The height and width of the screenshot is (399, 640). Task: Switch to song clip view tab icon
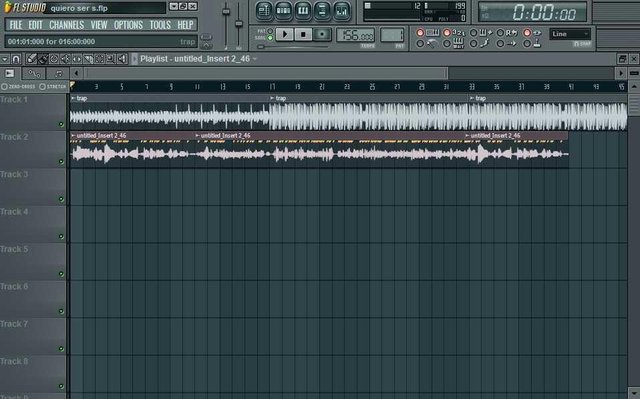[10, 73]
